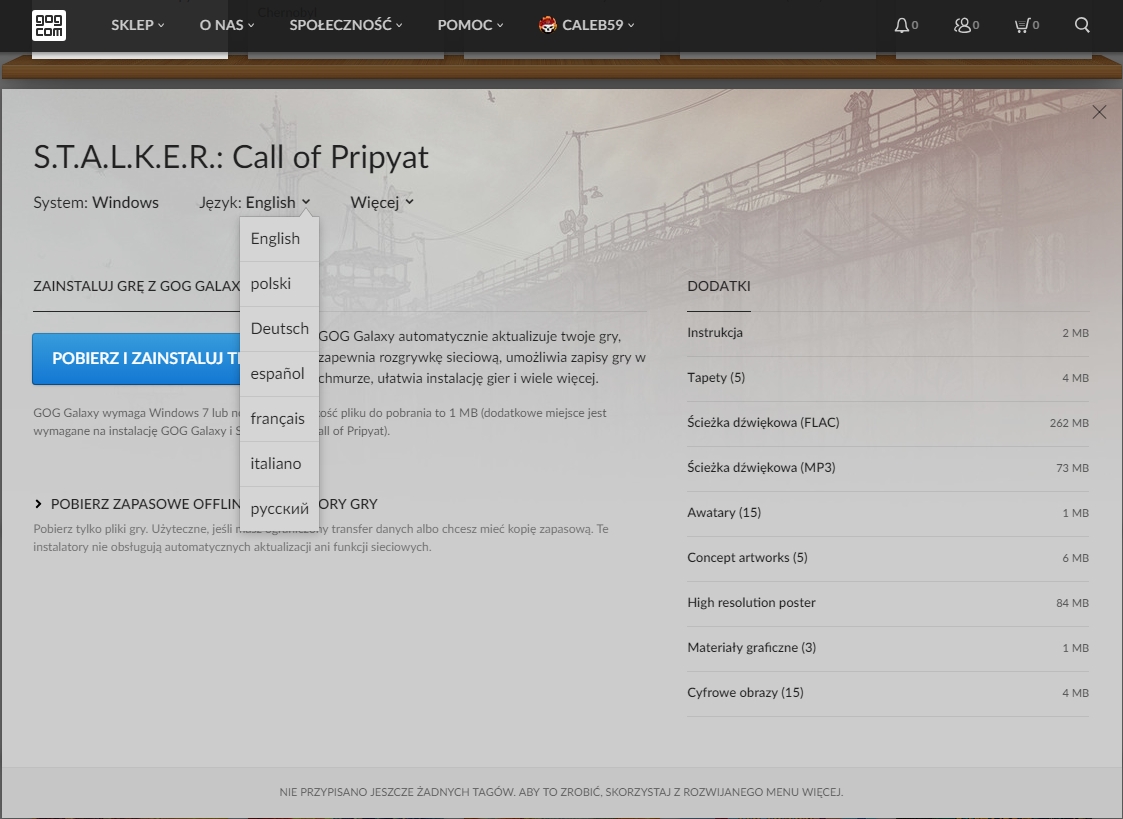This screenshot has height=819, width=1123.
Task: Select polski in language list
Action: [x=279, y=284]
